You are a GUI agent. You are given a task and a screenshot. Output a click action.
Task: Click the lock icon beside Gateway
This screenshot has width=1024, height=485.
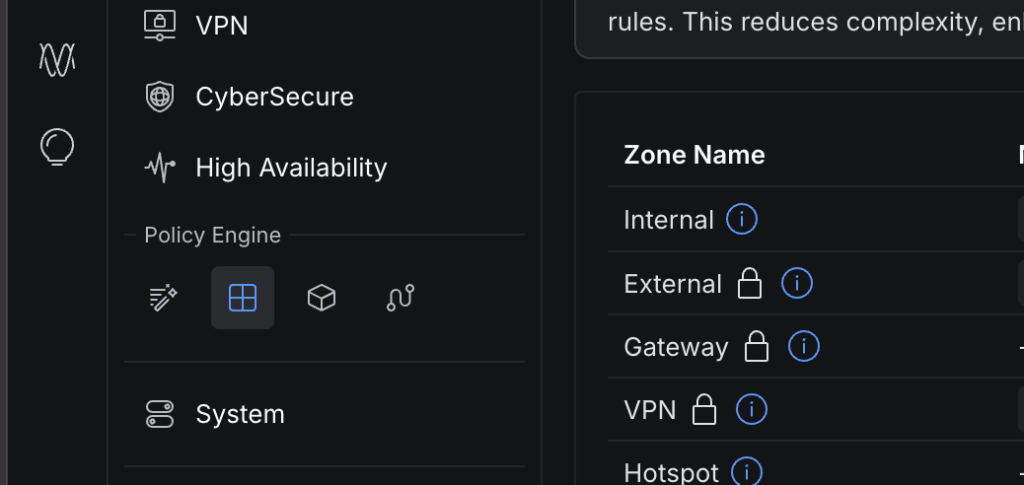pyautogui.click(x=757, y=347)
